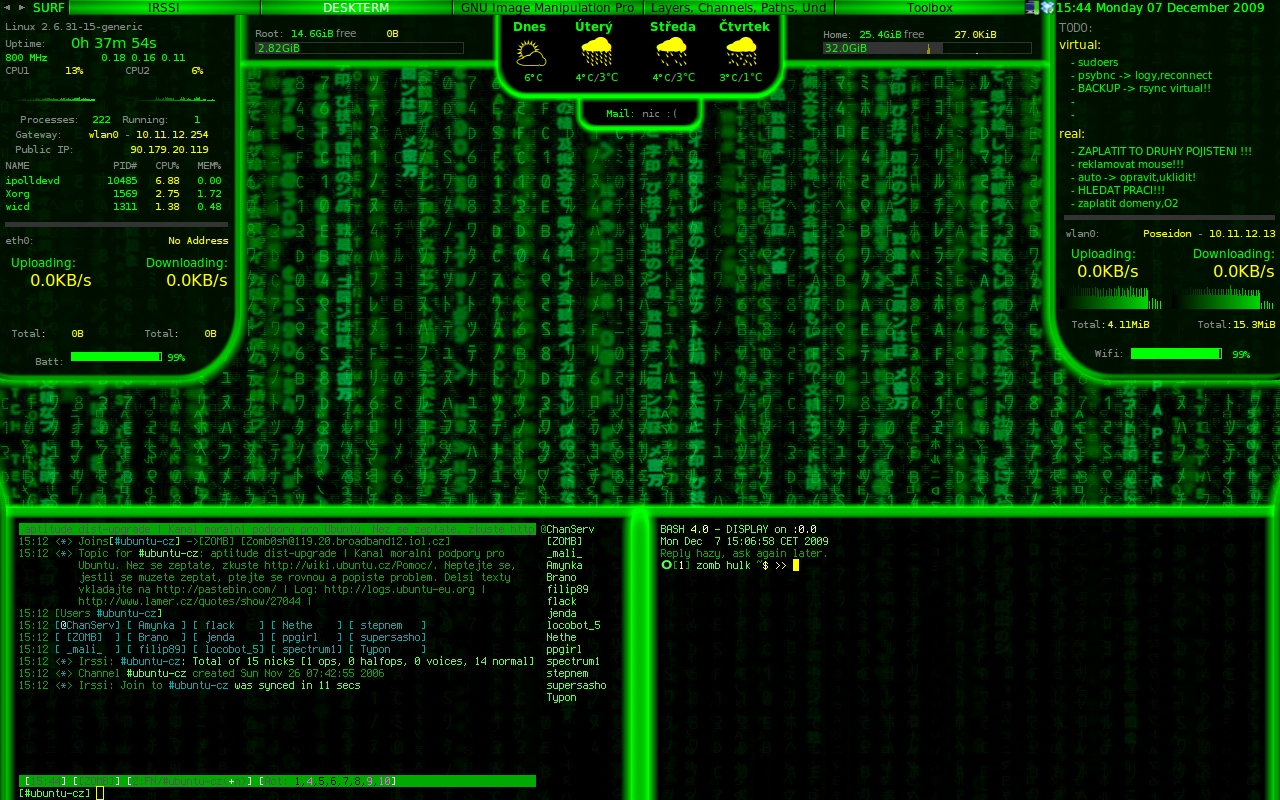This screenshot has height=800, width=1280.
Task: Click the Wifi signal bar at 99%
Action: coord(1176,353)
